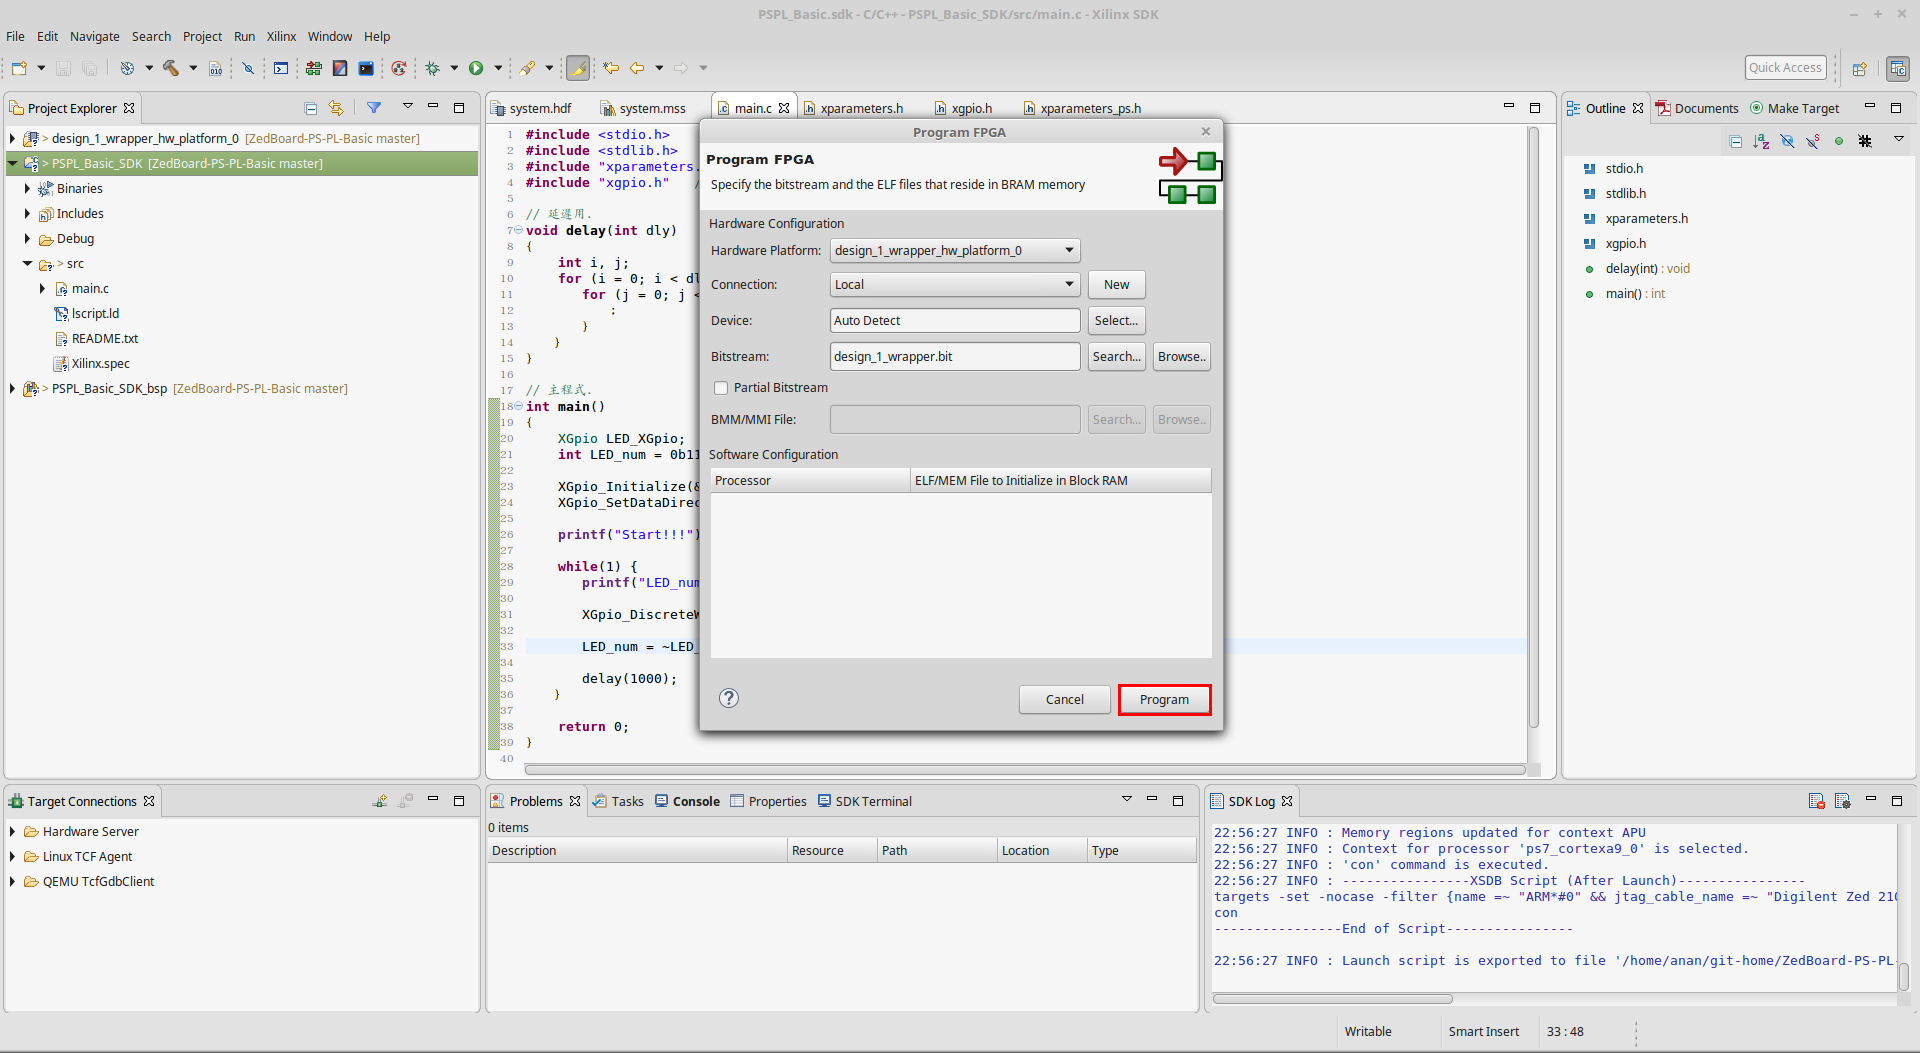1920x1053 pixels.
Task: Toggle Outline alphabetical sort icon
Action: click(x=1761, y=141)
